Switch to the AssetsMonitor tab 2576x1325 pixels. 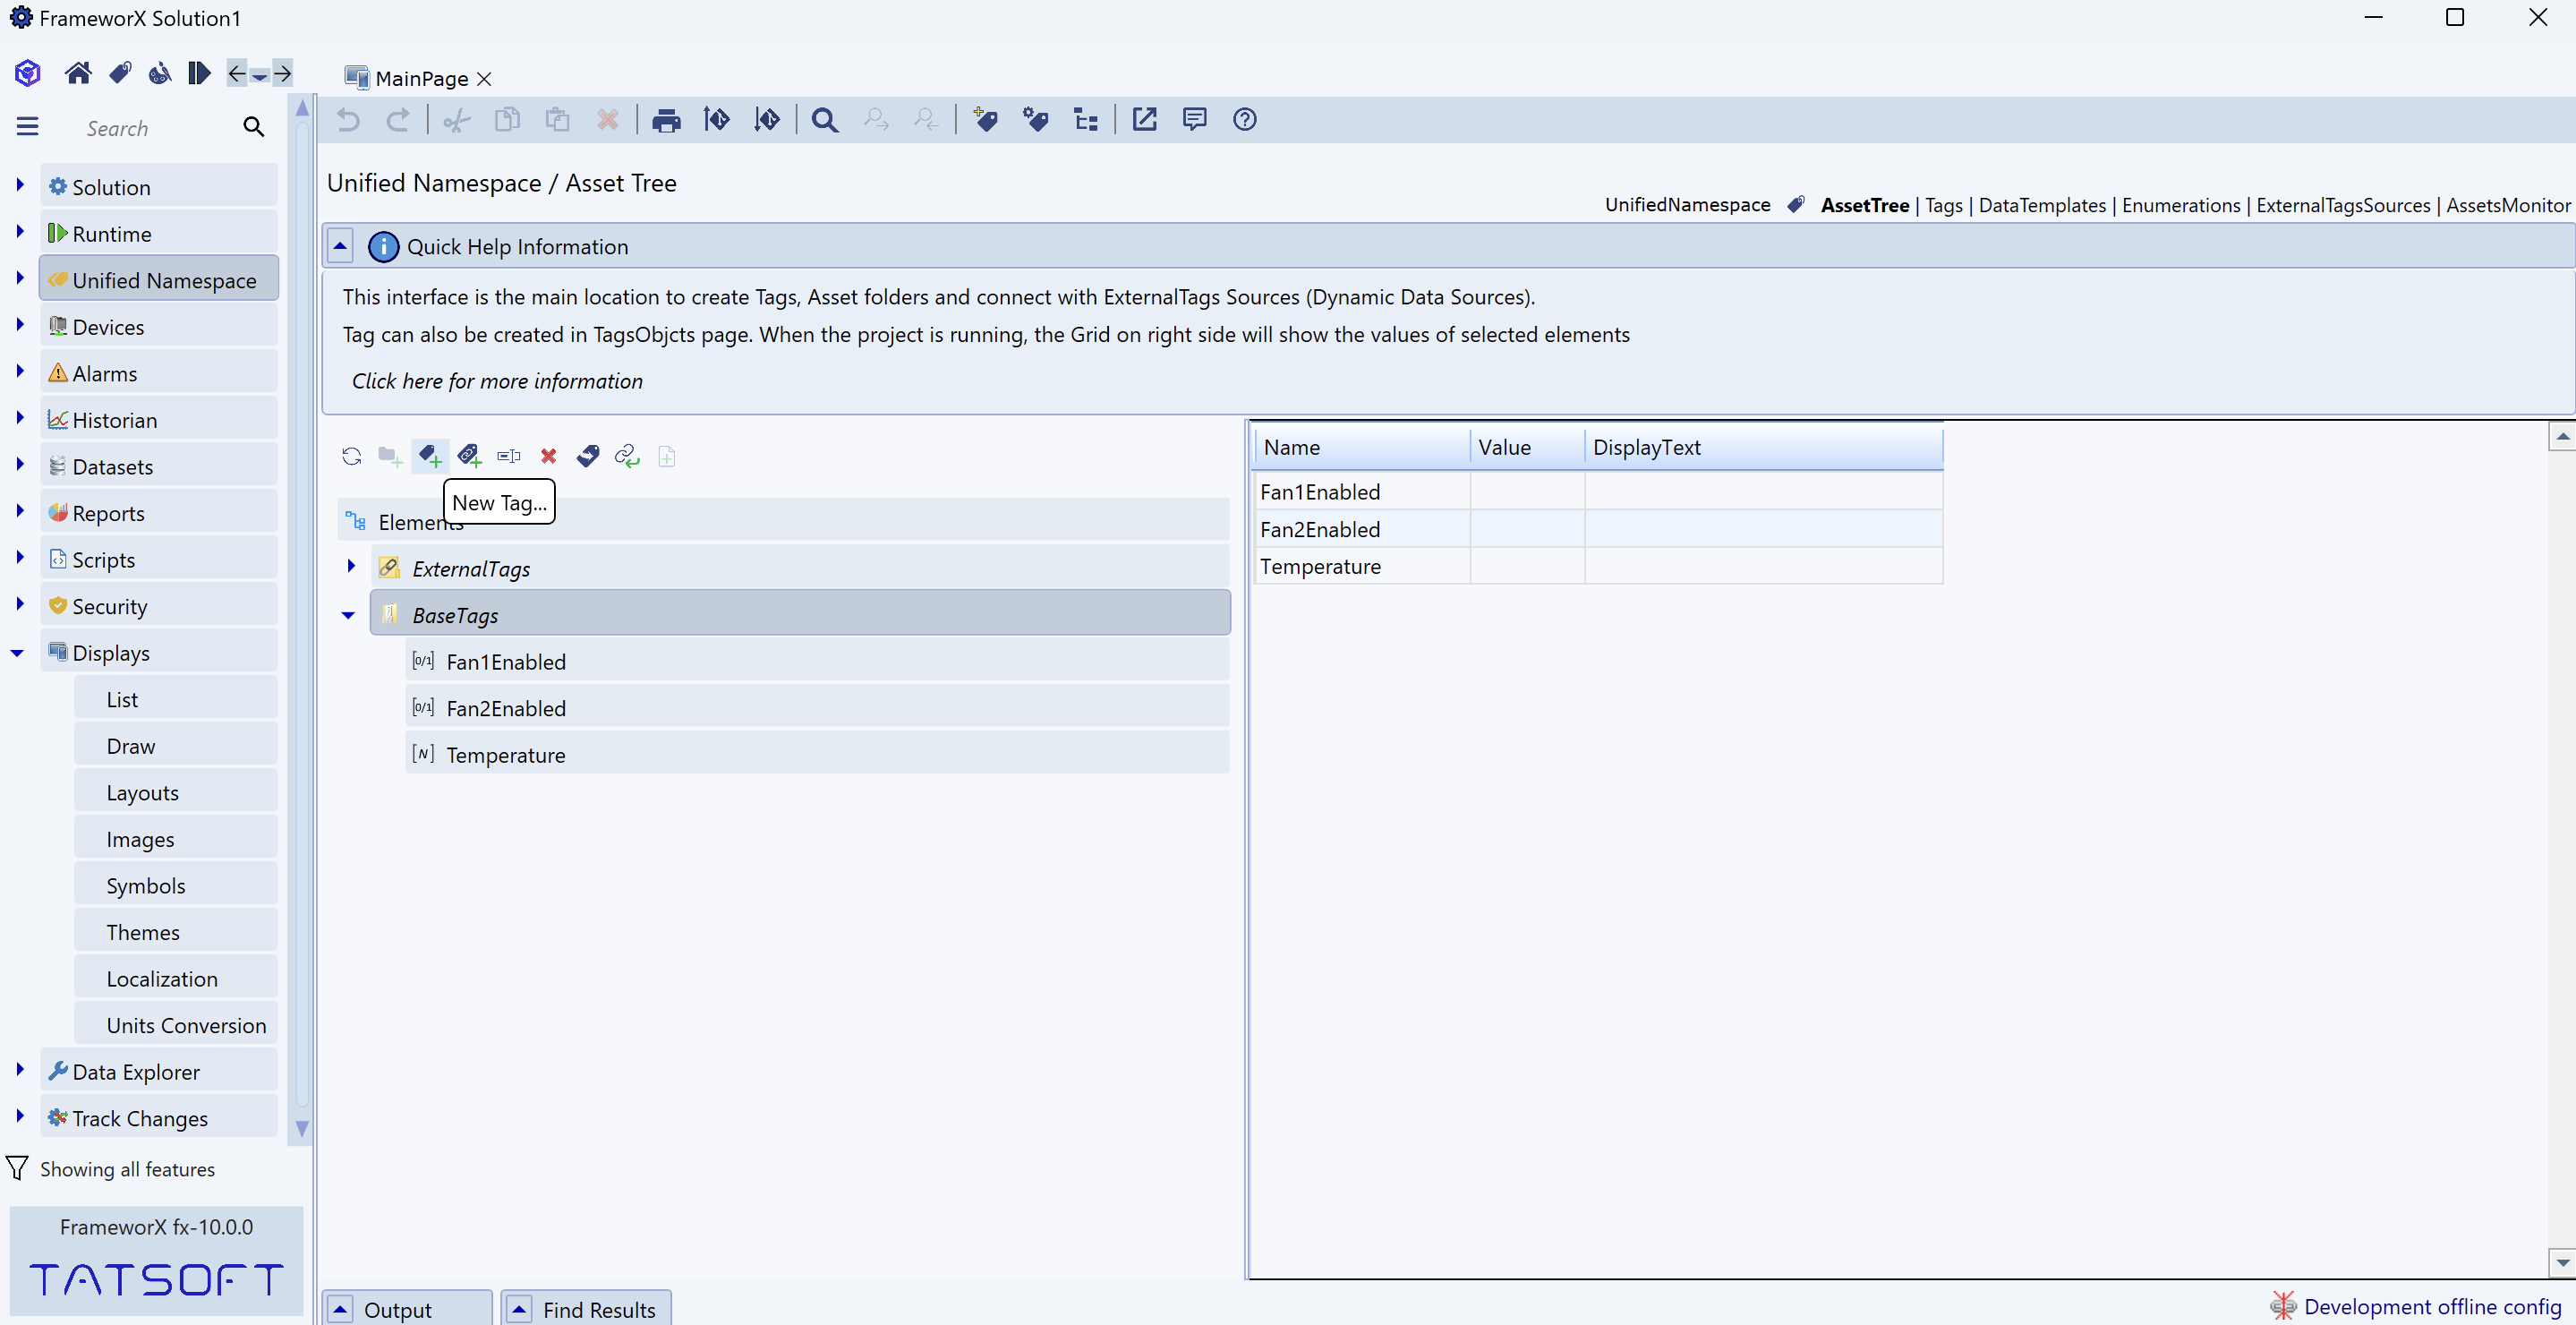2508,205
